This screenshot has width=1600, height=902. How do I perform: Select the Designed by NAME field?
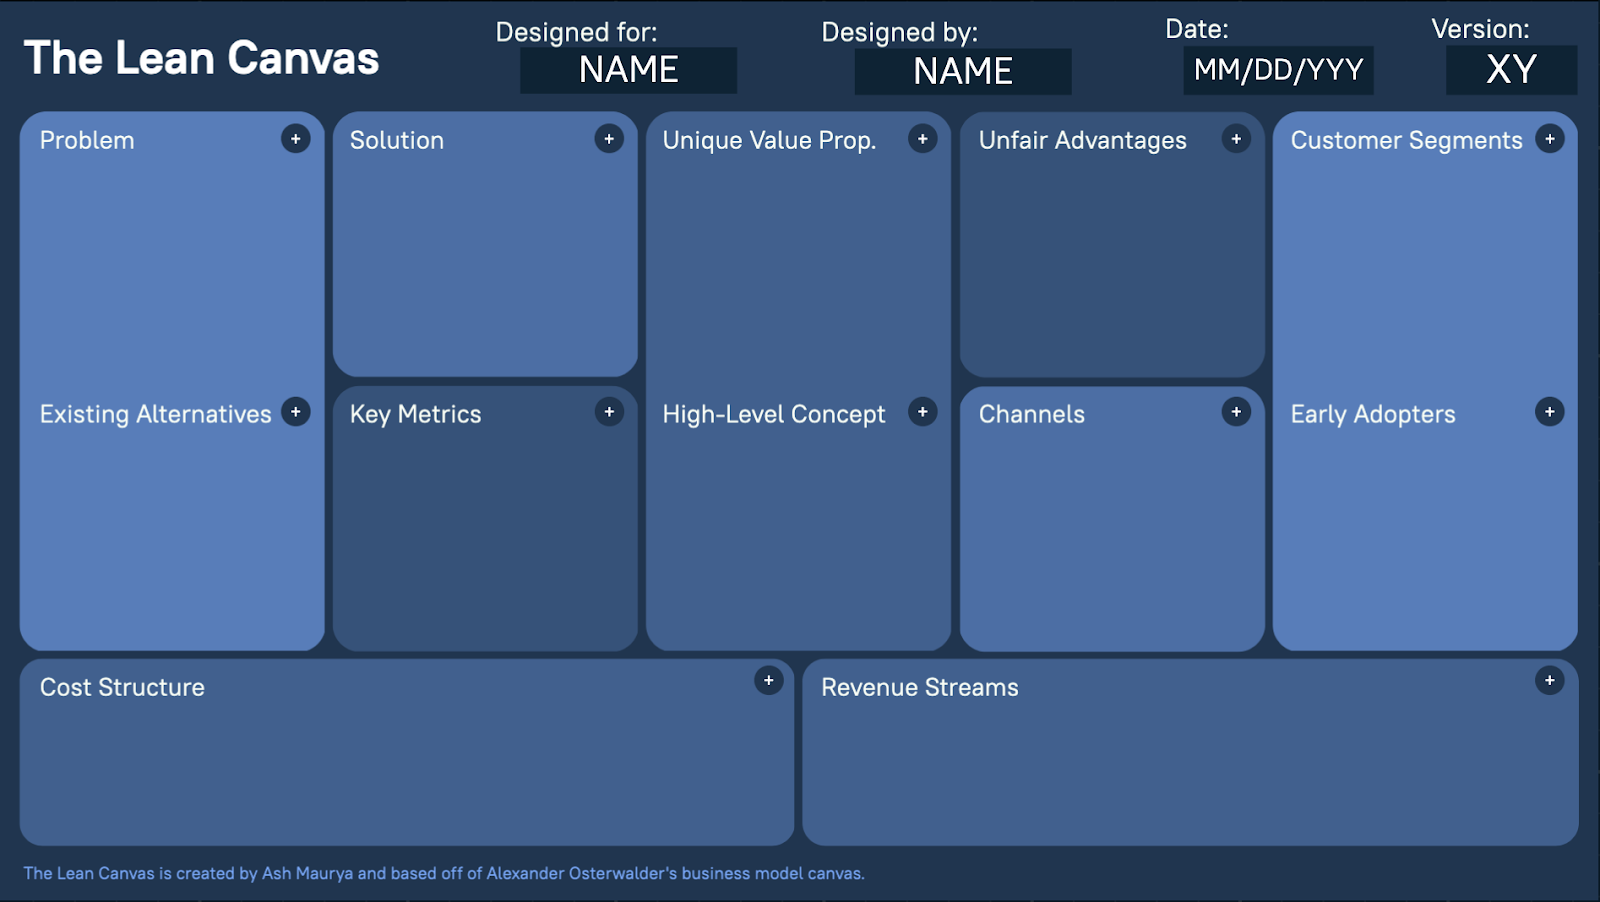pyautogui.click(x=963, y=72)
